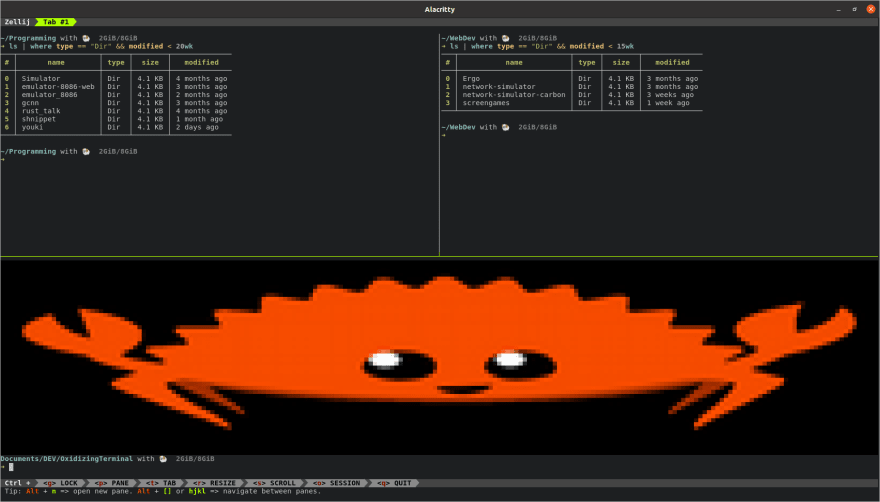Click the '15wk' command text in WebDev pane
880x502 pixels.
click(x=625, y=46)
